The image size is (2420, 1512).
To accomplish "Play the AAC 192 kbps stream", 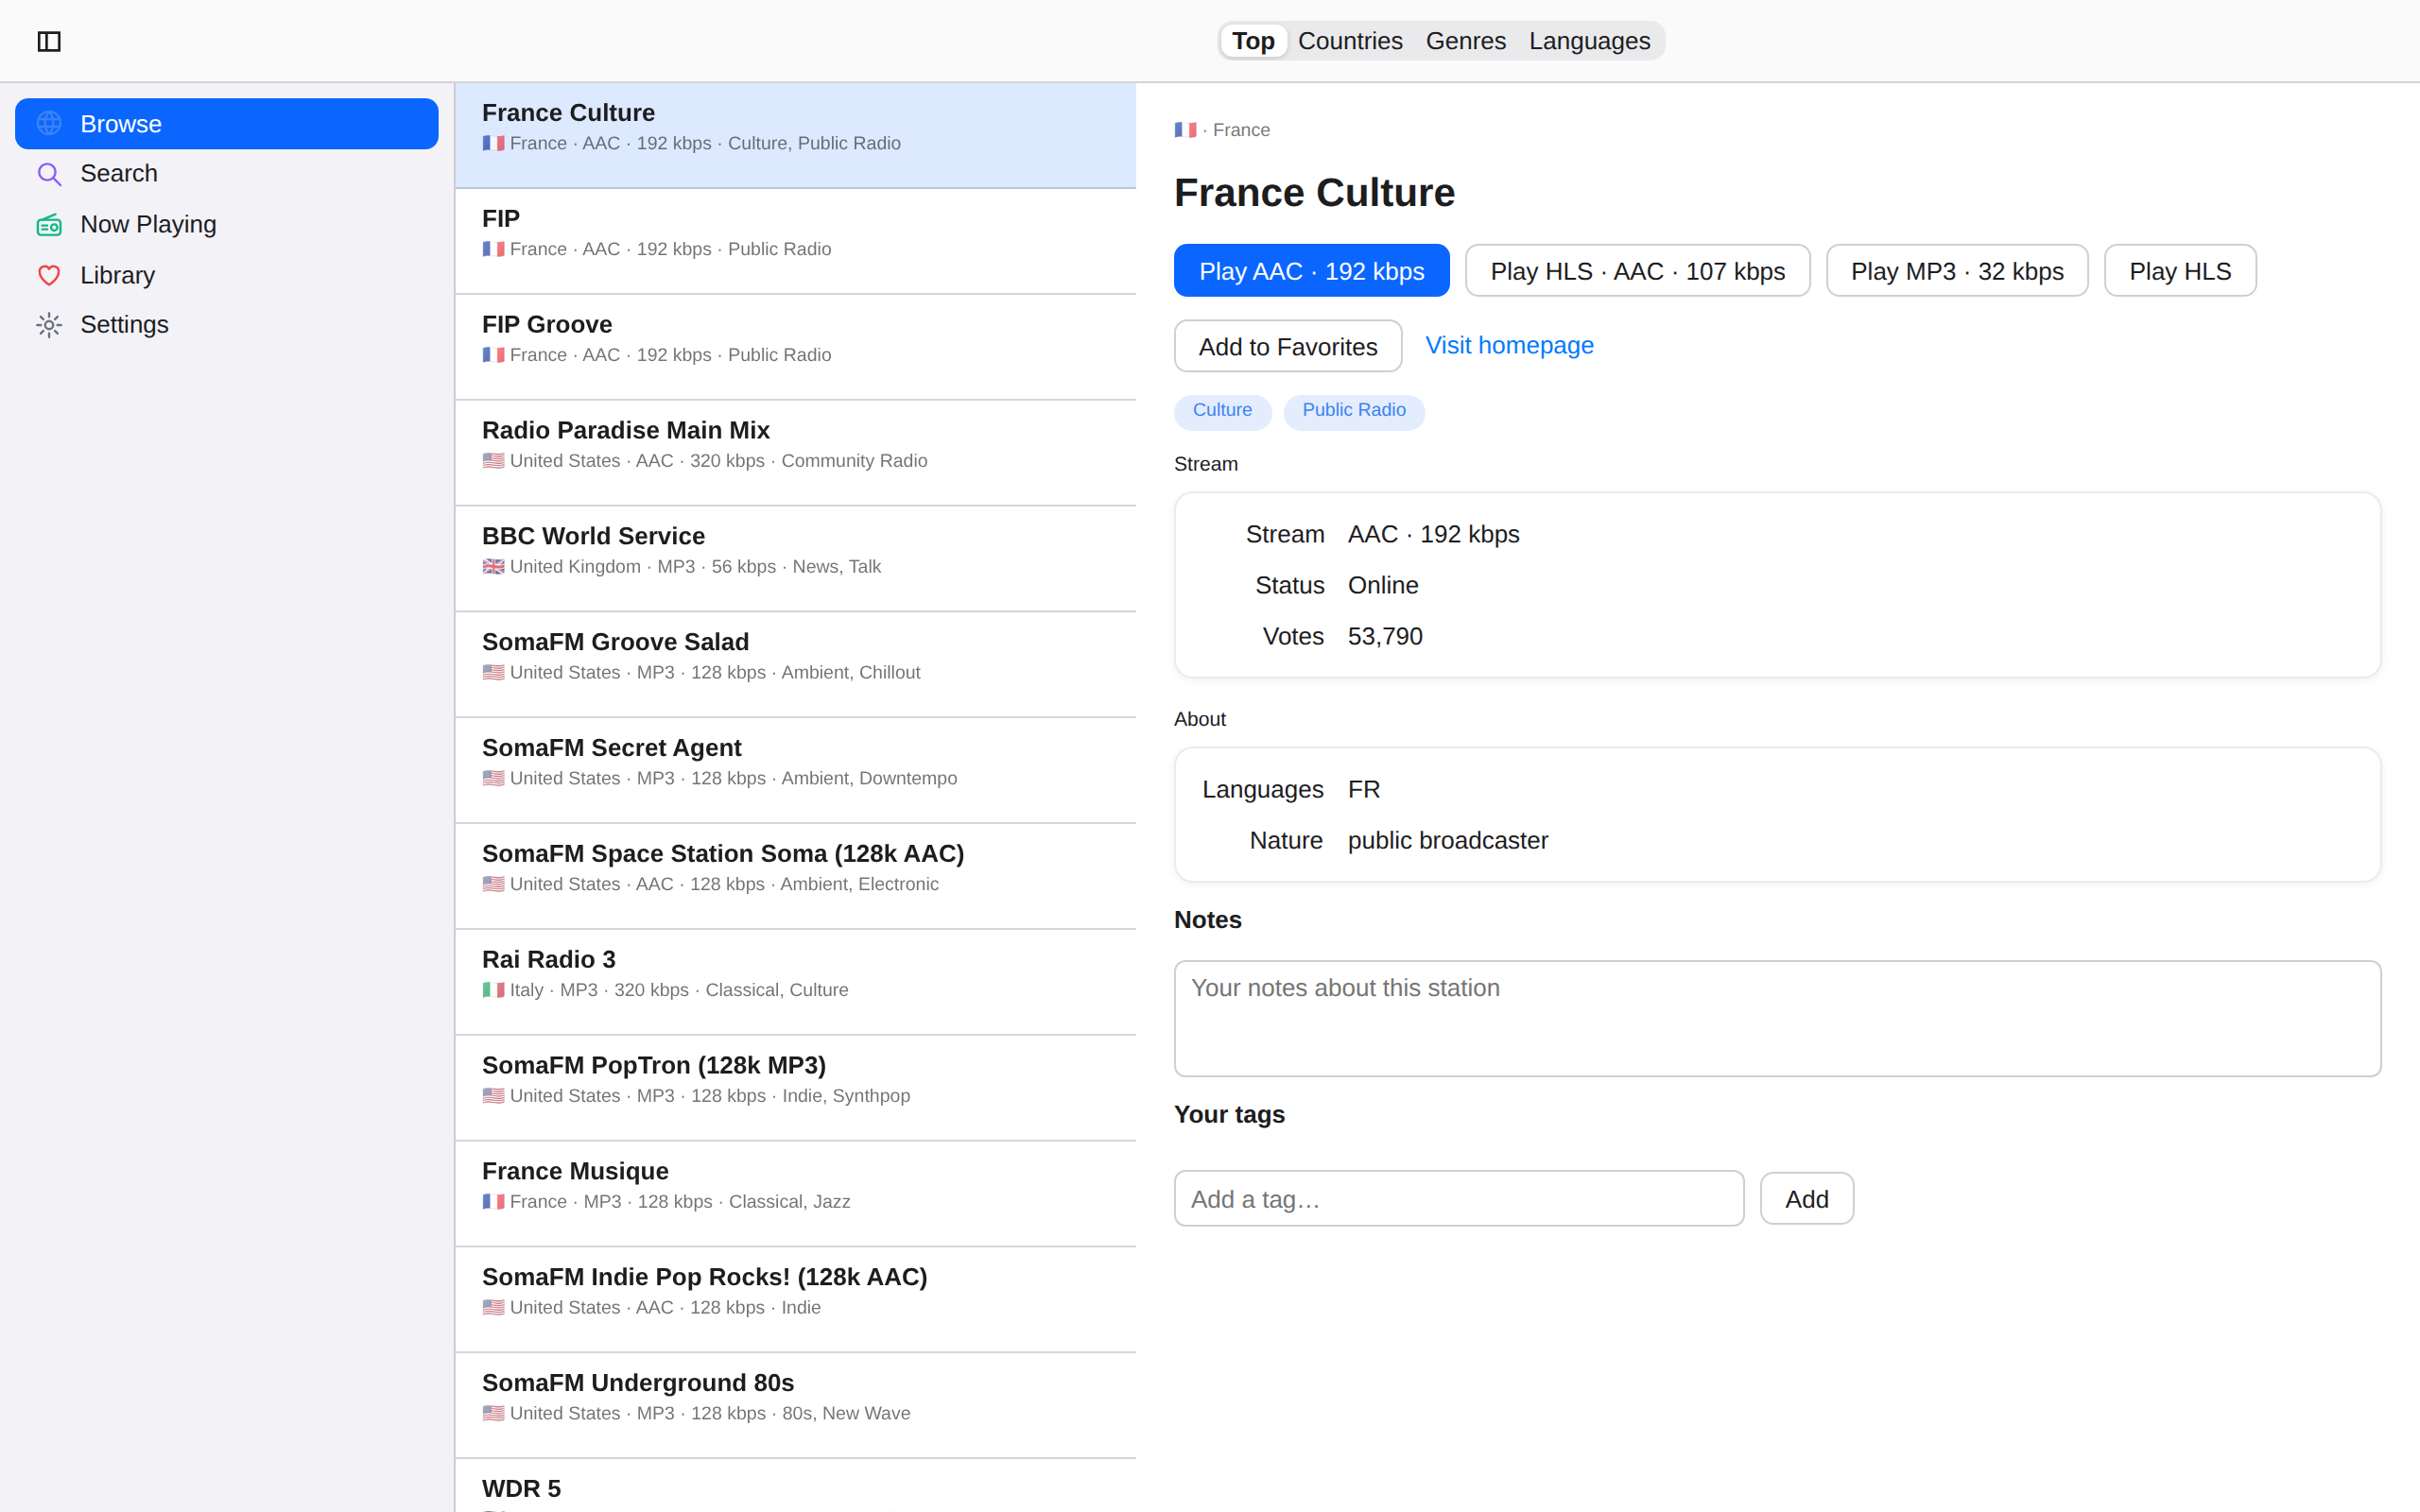I will [x=1311, y=271].
